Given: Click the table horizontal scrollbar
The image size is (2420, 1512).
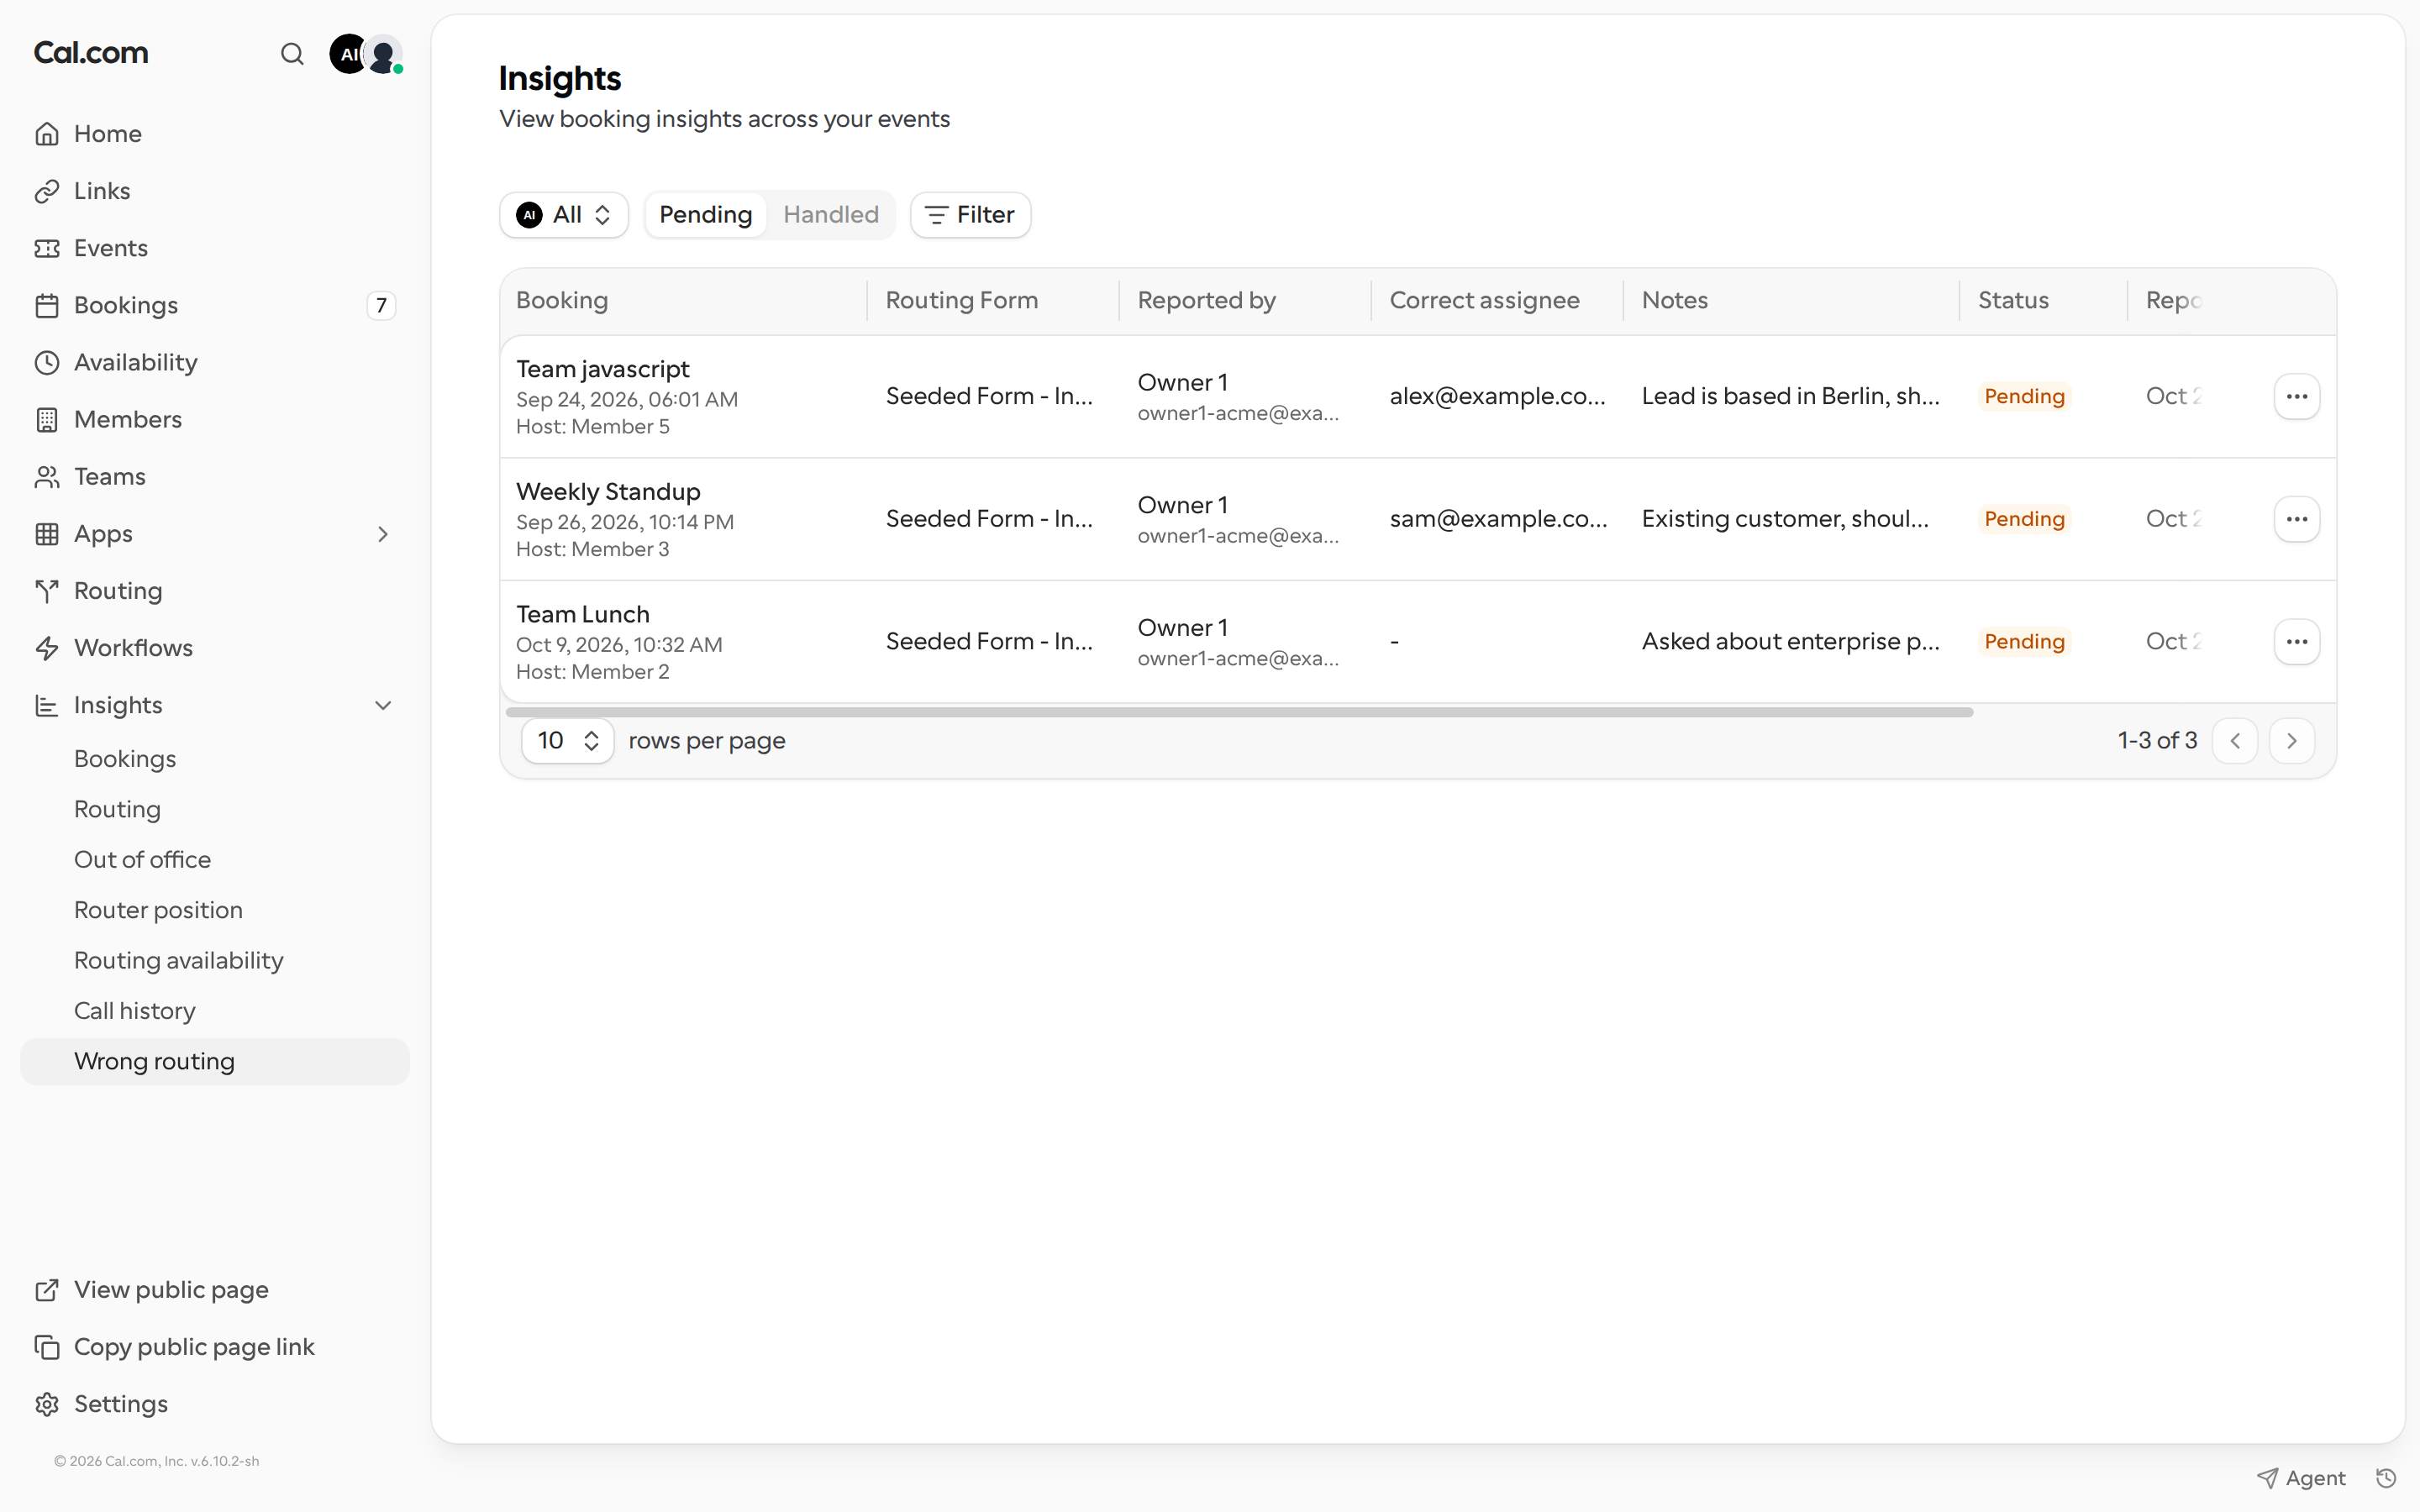Looking at the screenshot, I should 1239,712.
